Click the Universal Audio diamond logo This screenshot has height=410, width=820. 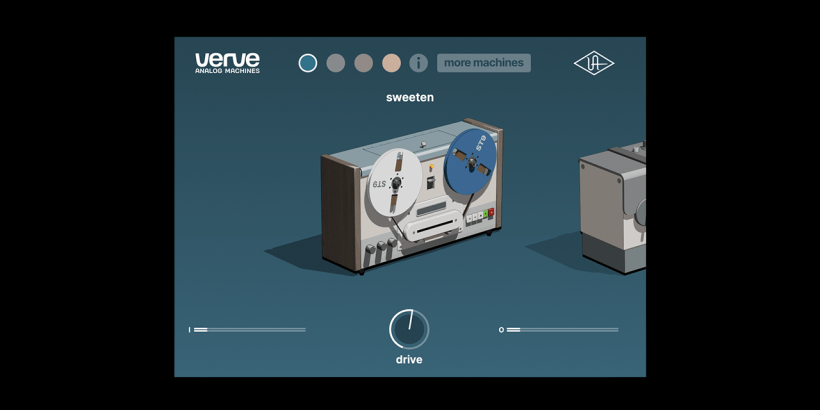594,63
